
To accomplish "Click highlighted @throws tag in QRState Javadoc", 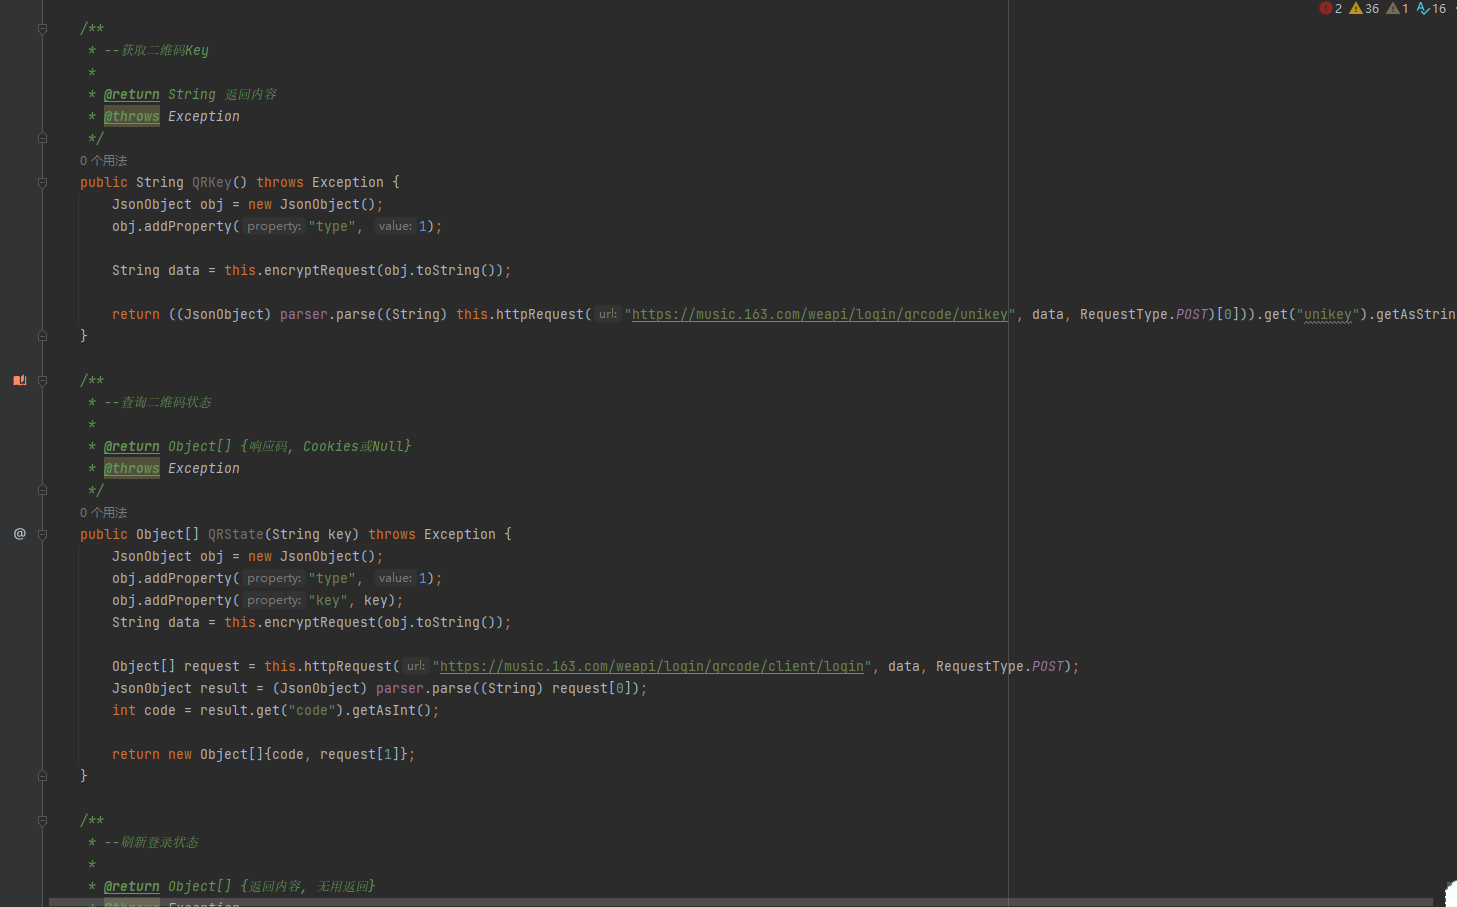I will point(132,468).
